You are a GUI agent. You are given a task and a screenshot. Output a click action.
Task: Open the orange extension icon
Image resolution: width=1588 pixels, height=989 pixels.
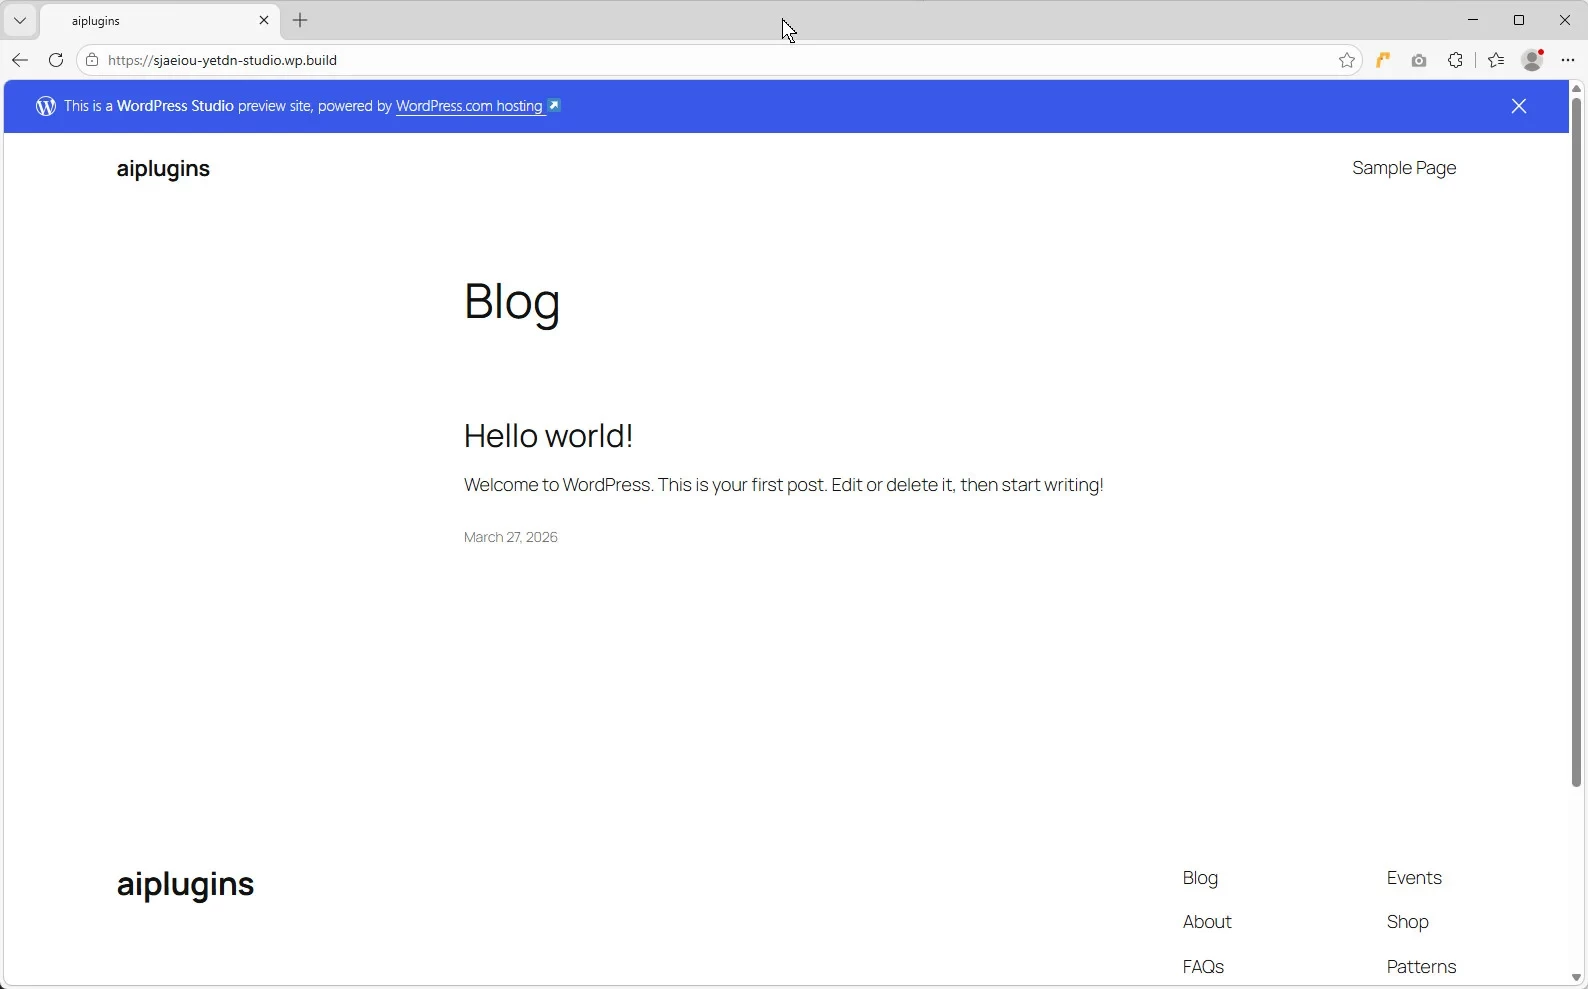coord(1383,60)
